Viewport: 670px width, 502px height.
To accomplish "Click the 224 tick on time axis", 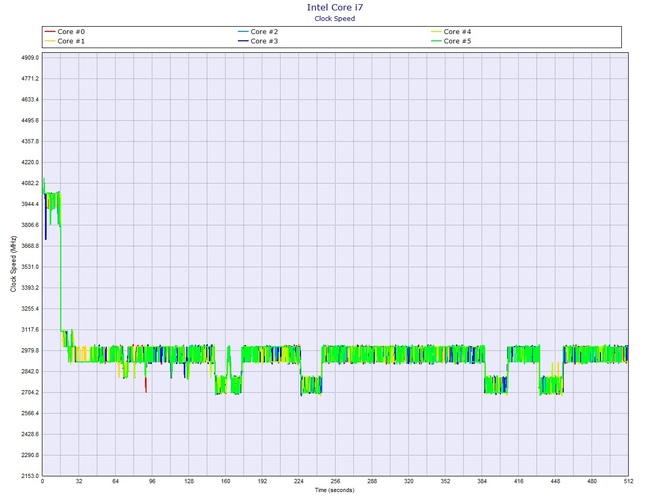I will pyautogui.click(x=299, y=481).
